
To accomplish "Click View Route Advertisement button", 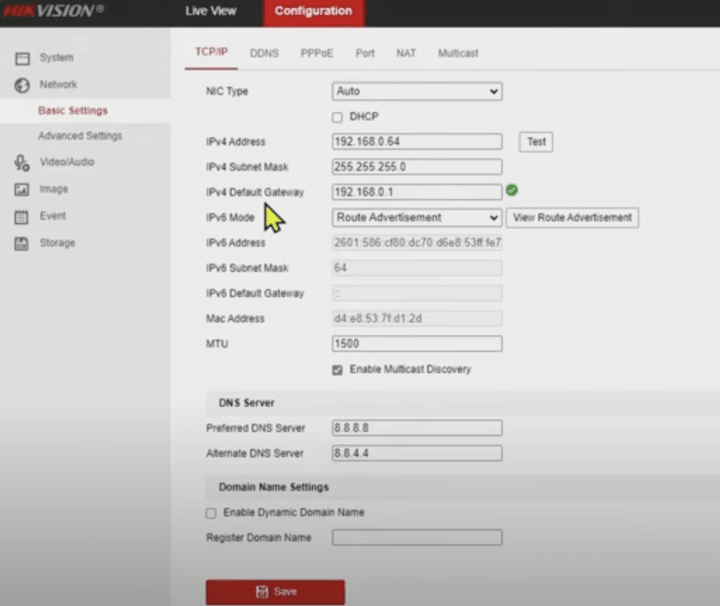I will (x=572, y=217).
